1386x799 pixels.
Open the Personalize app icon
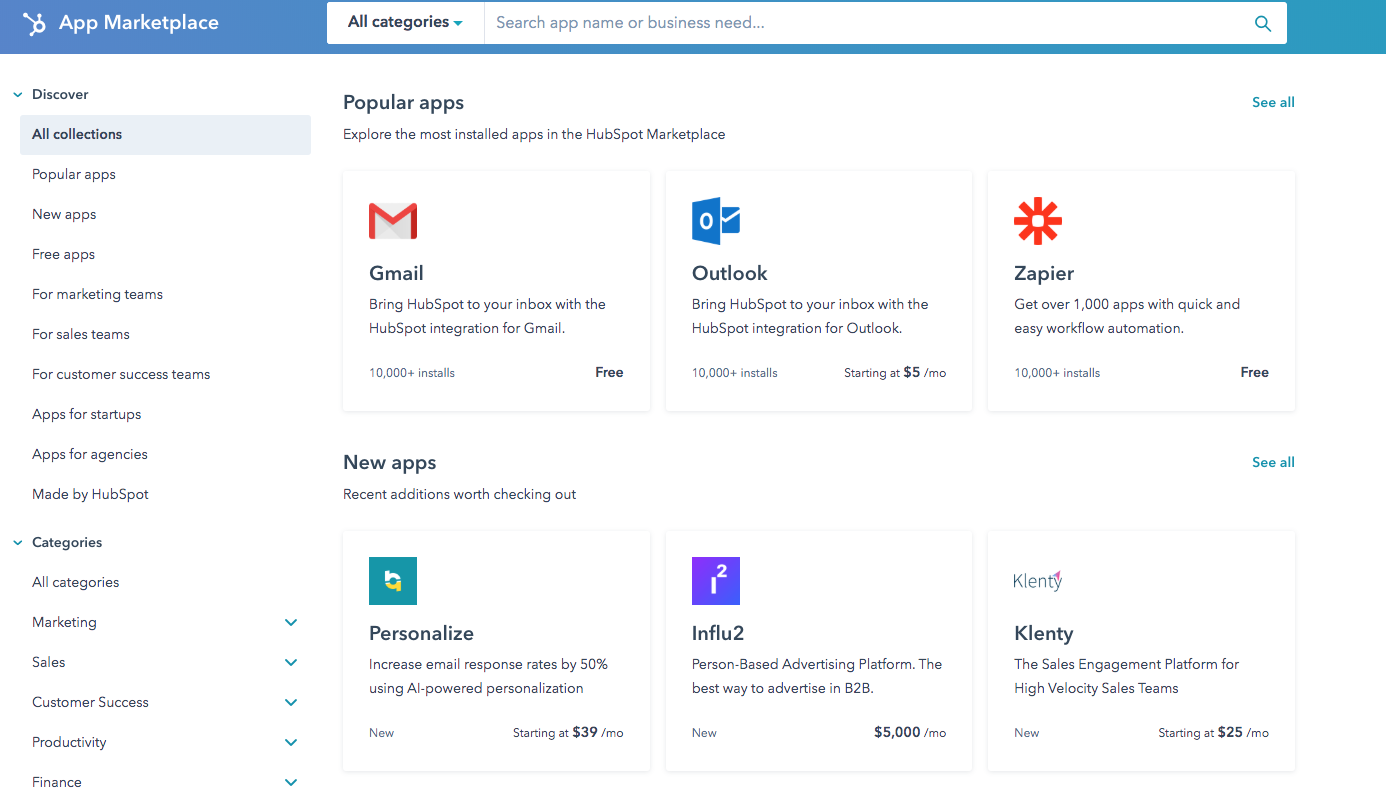pyautogui.click(x=393, y=581)
